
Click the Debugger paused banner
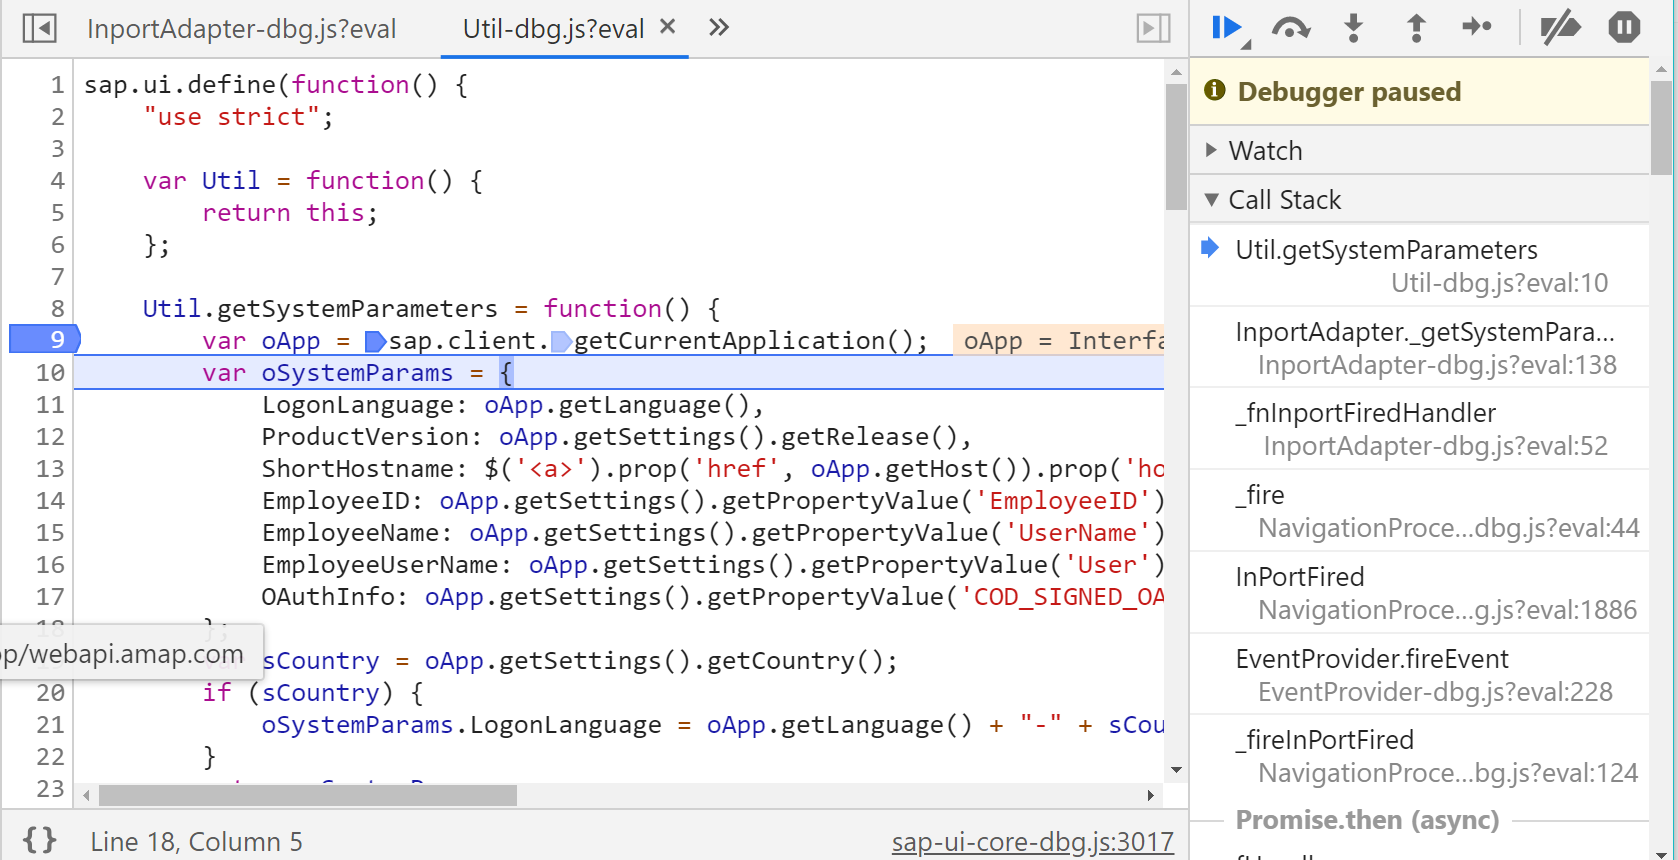pyautogui.click(x=1420, y=92)
